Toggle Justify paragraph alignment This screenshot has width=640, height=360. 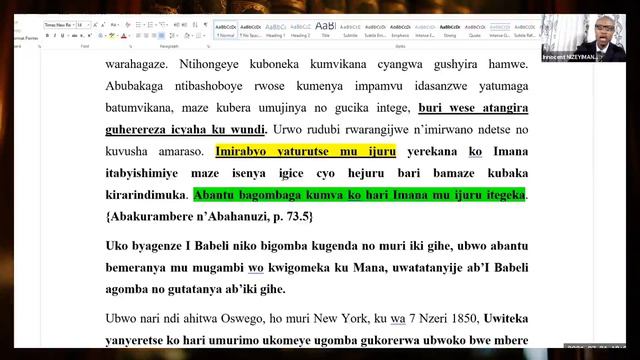[x=162, y=36]
